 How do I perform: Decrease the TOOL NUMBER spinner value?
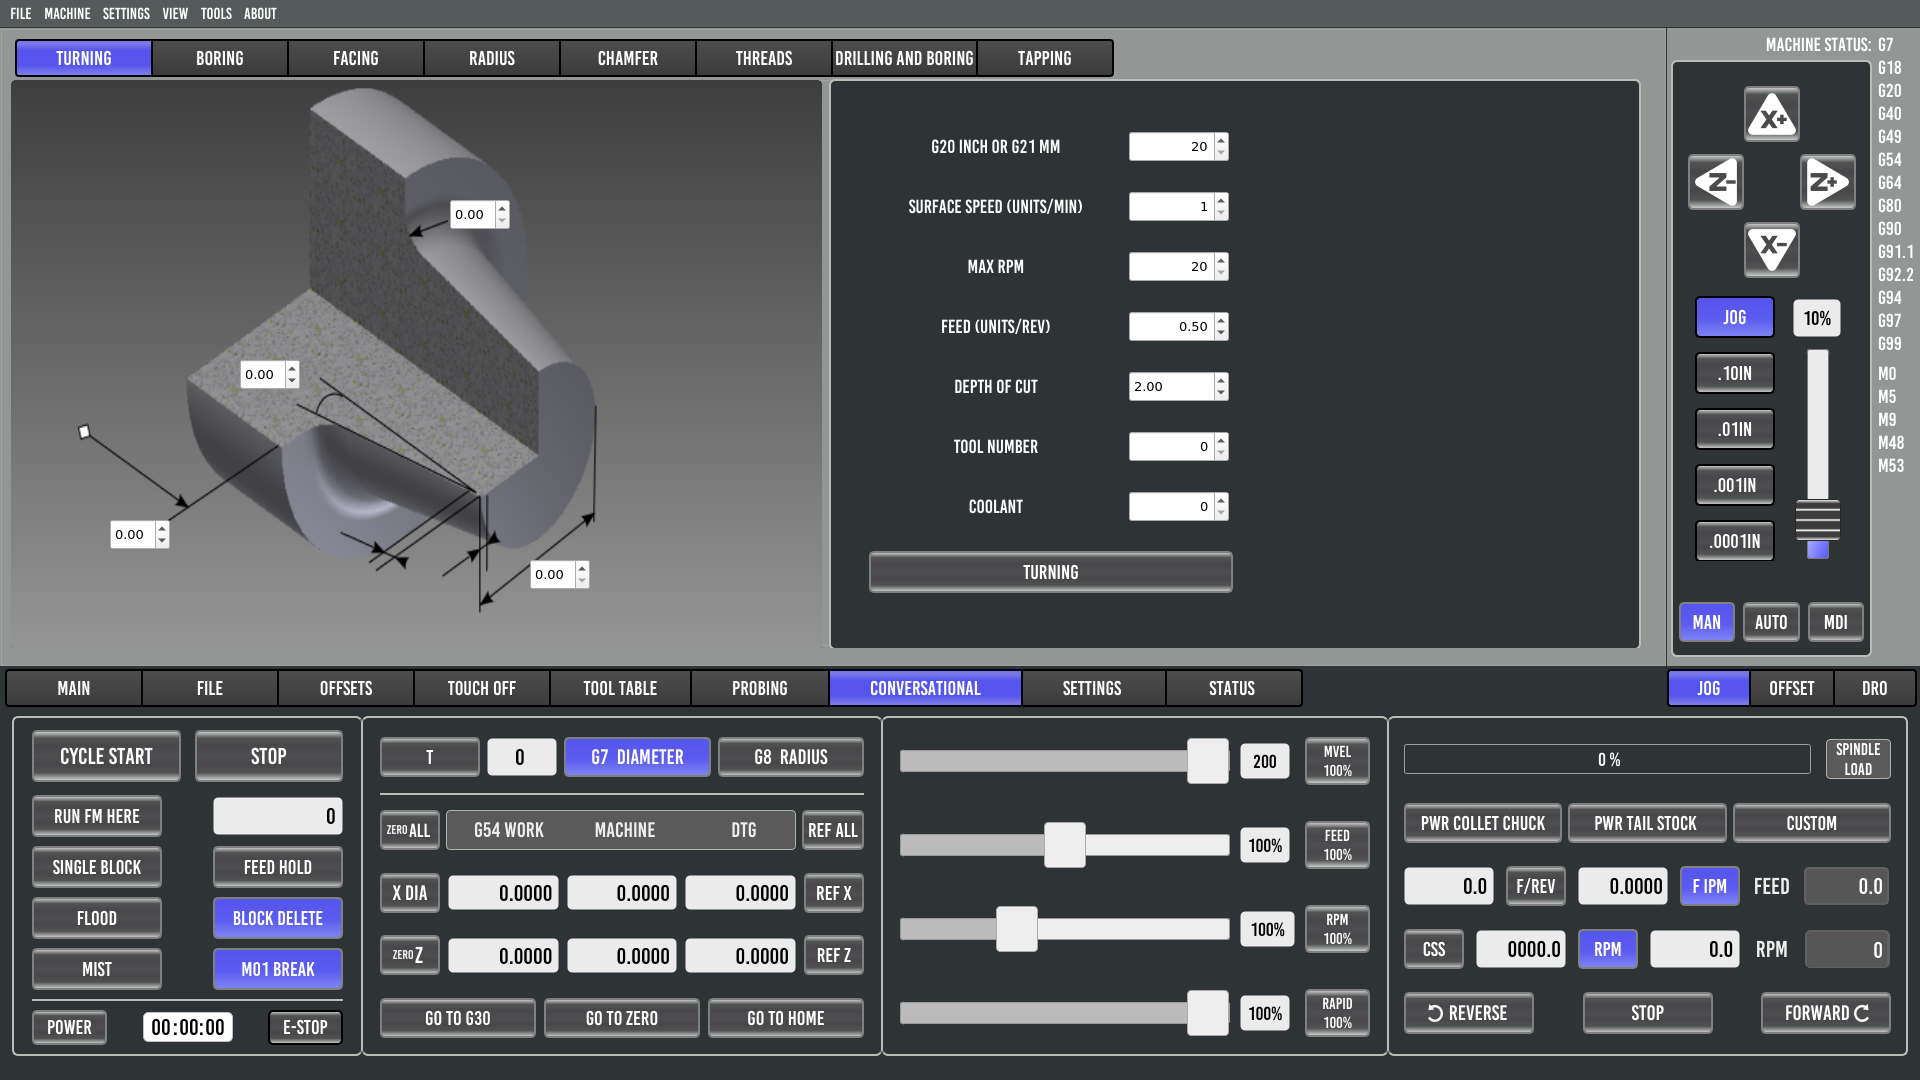(1221, 453)
